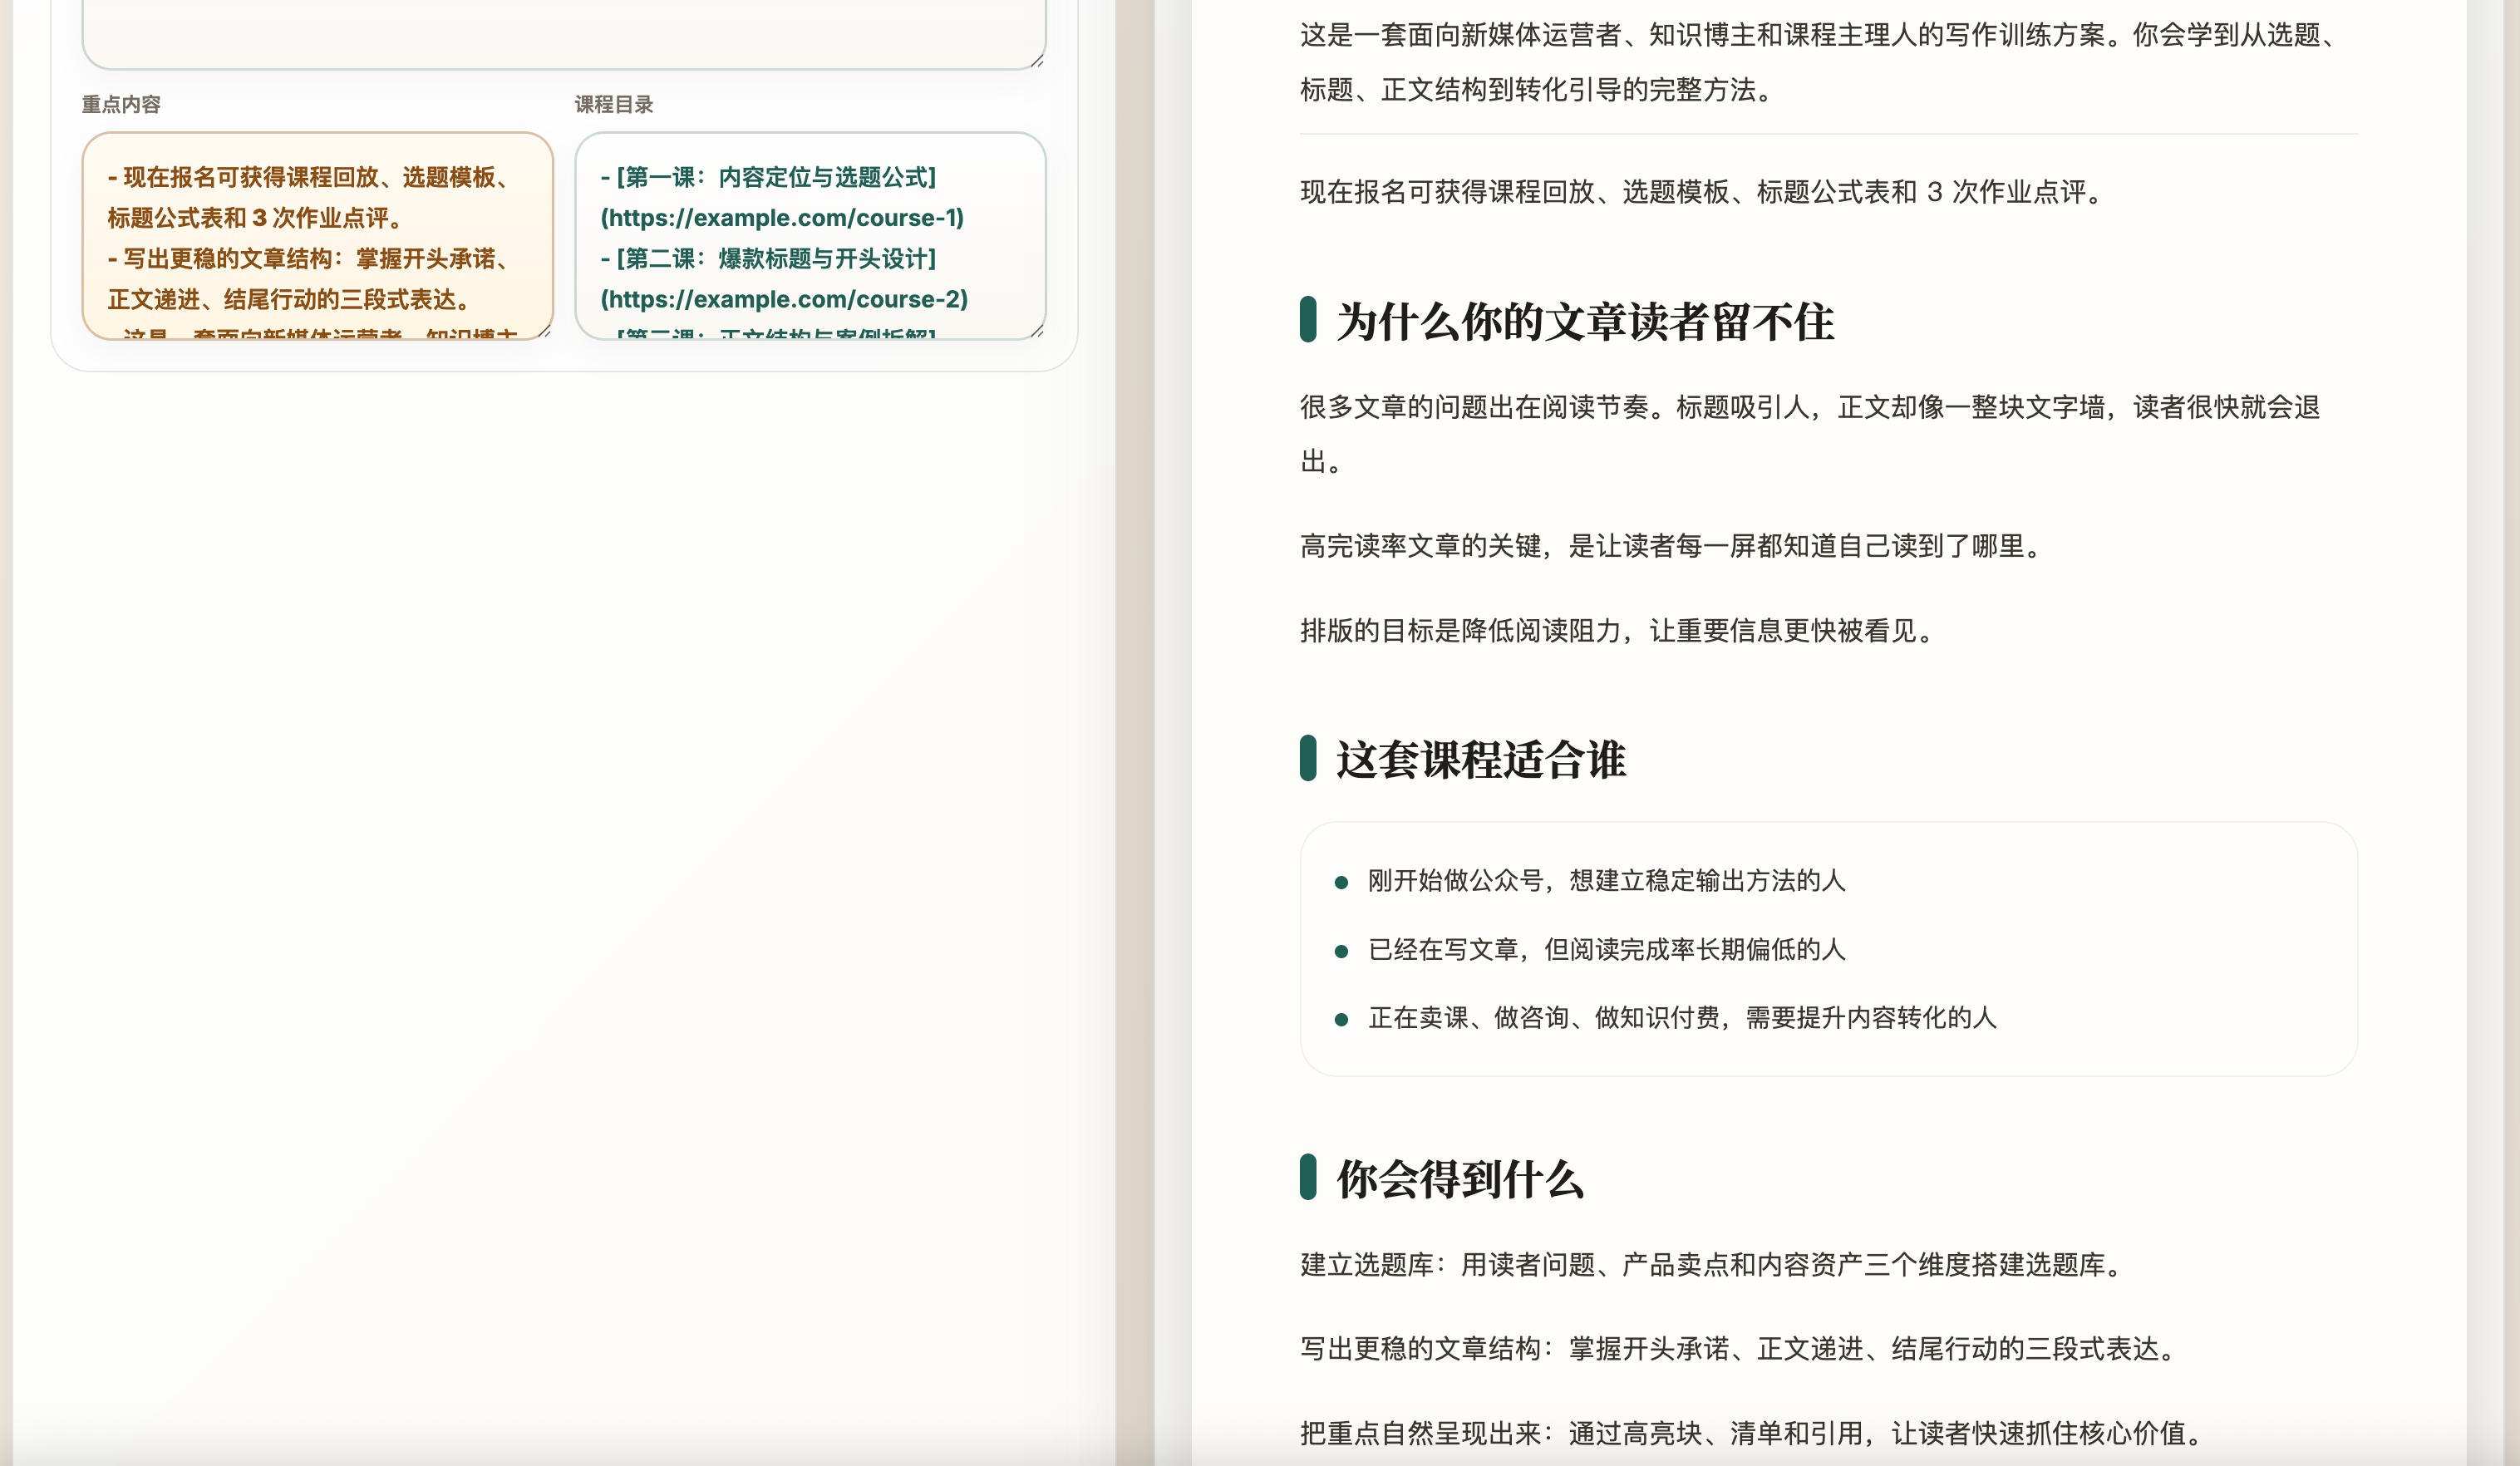Viewport: 2520px width, 1466px height.
Task: Click the https://example.com/course-2 link text
Action: click(784, 299)
